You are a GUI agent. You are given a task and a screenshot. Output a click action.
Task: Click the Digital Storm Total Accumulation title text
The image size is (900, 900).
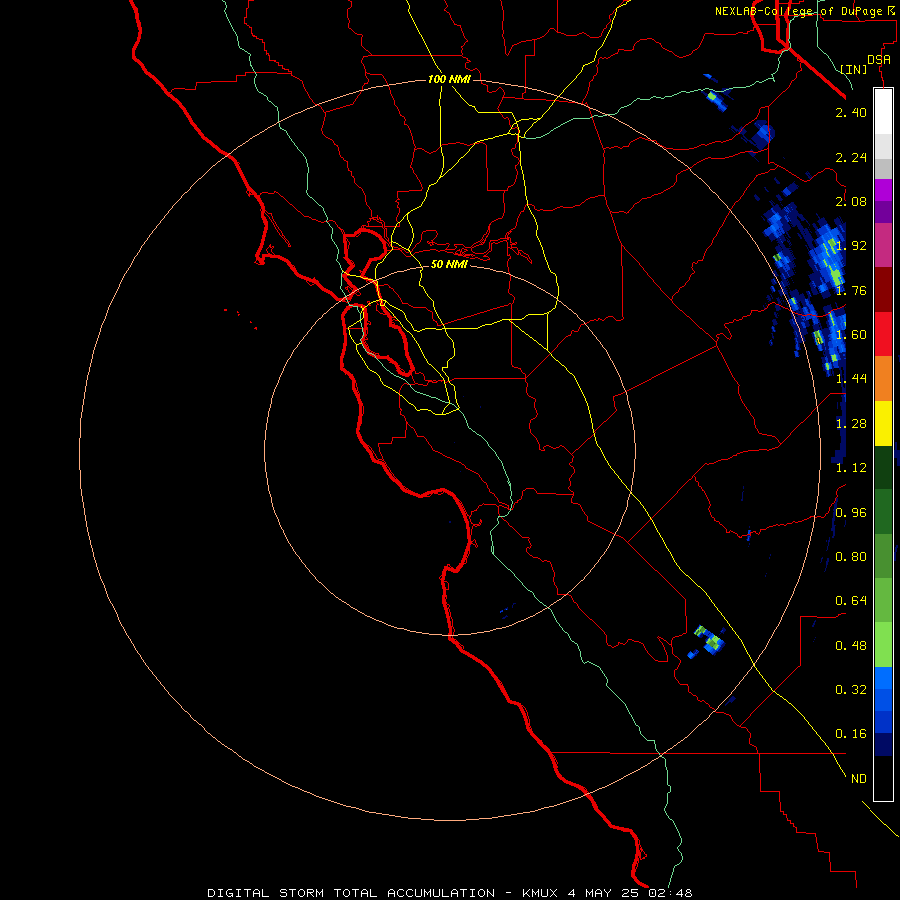pos(351,893)
